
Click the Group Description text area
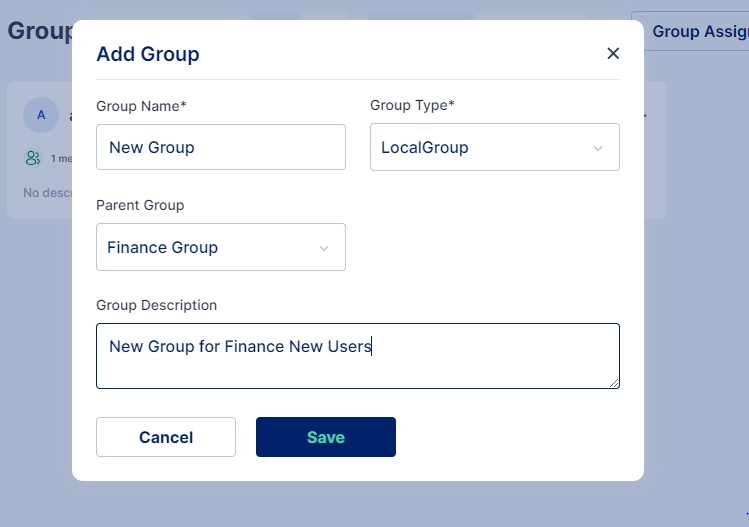pos(357,355)
